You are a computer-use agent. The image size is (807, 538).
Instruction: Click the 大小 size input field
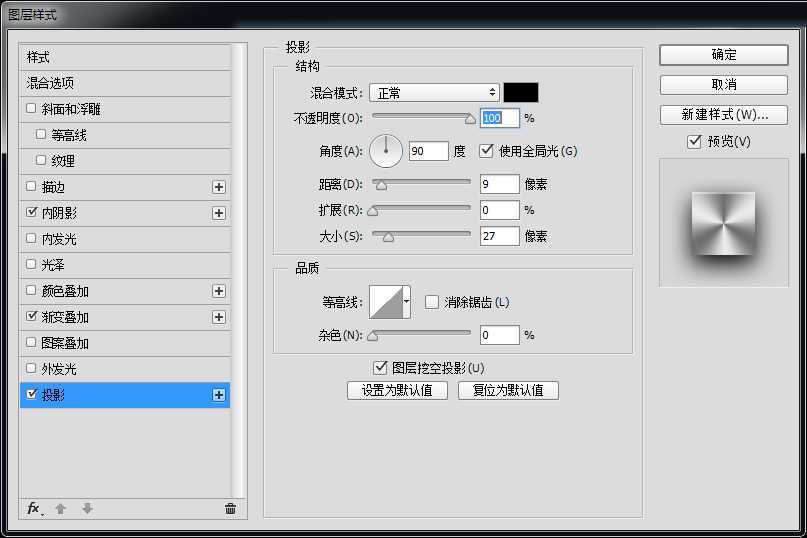pyautogui.click(x=499, y=236)
